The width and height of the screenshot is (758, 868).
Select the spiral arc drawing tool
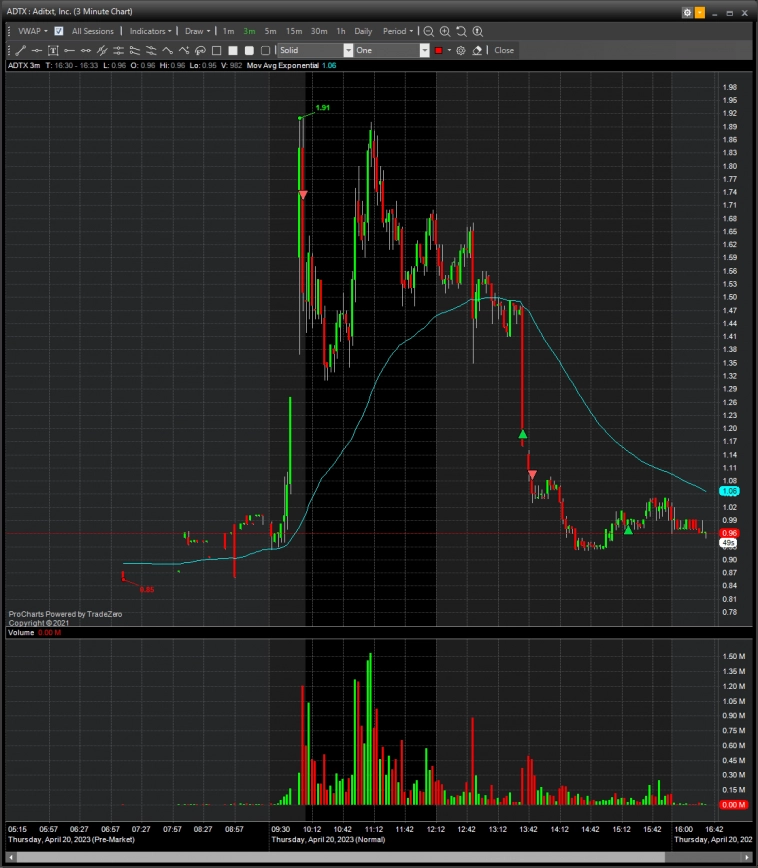click(x=200, y=50)
